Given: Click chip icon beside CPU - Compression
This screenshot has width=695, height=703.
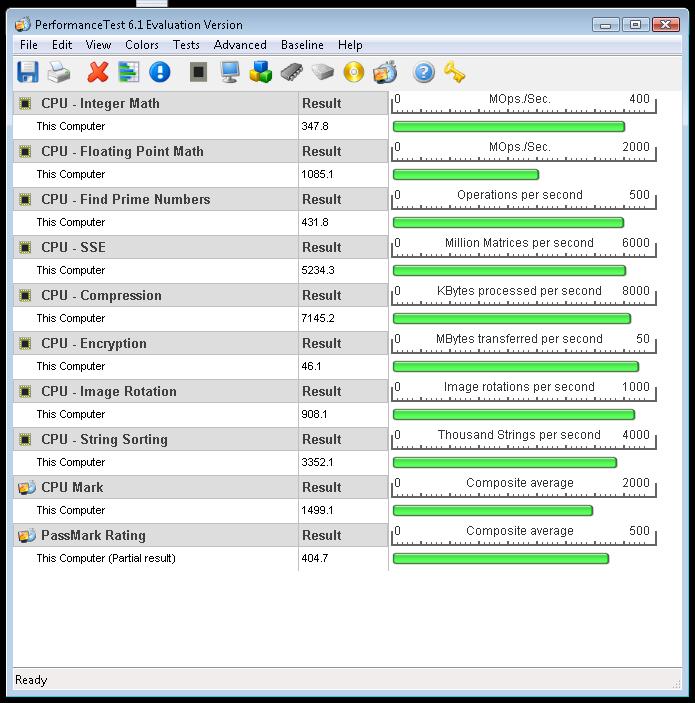Looking at the screenshot, I should pyautogui.click(x=25, y=295).
